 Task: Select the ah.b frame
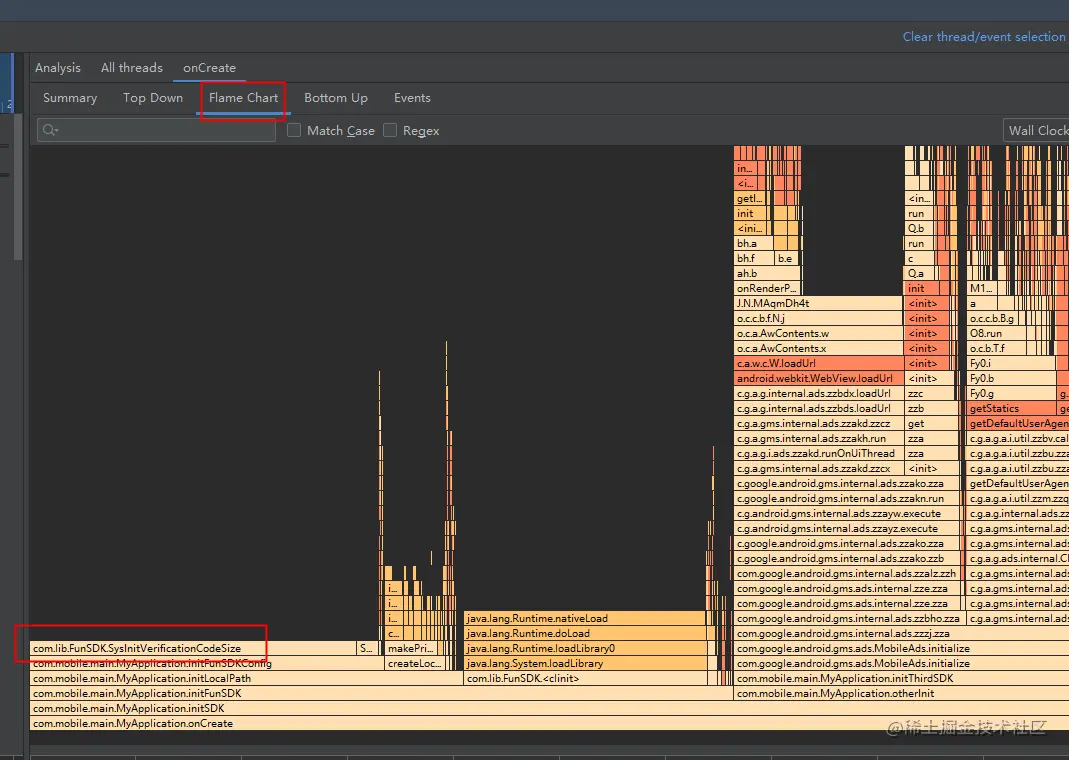point(766,273)
